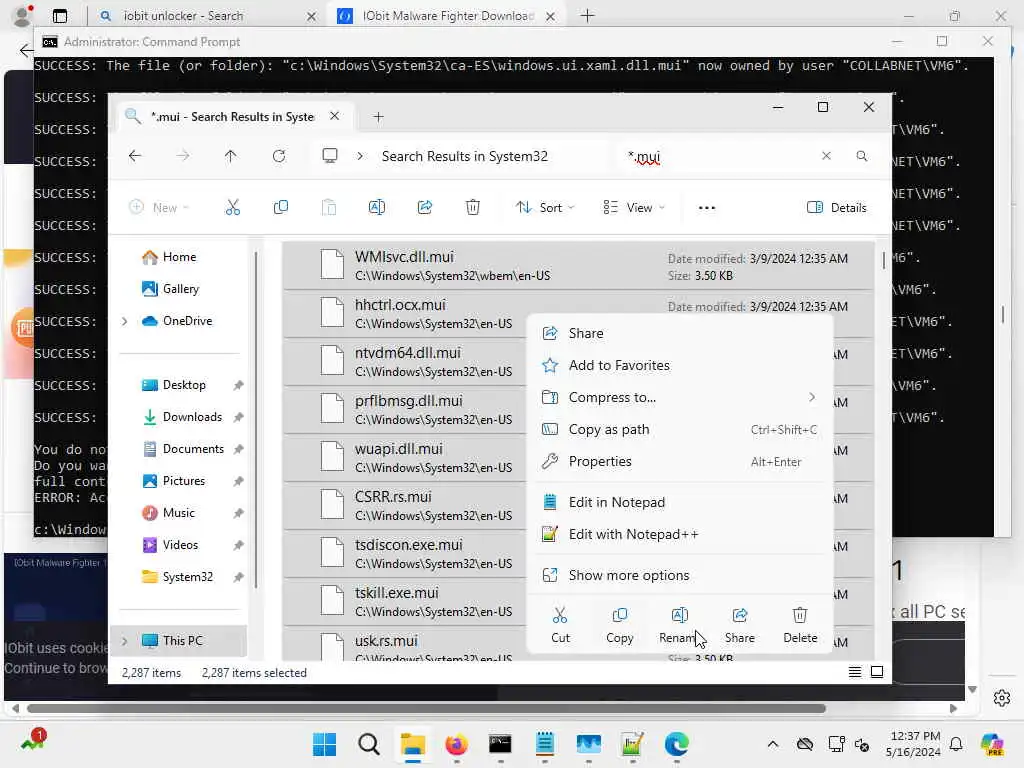Select Share in context menu bottom row

click(739, 625)
